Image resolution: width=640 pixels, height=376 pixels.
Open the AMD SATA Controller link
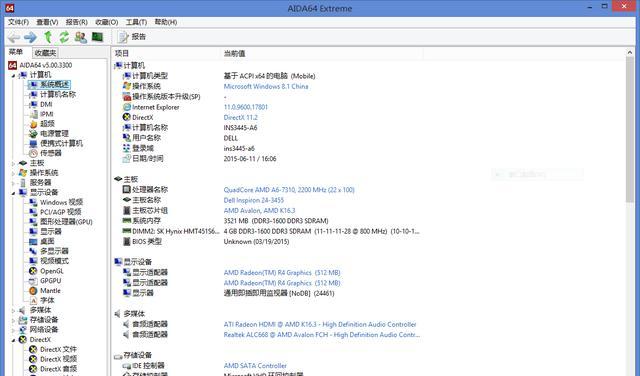(255, 366)
